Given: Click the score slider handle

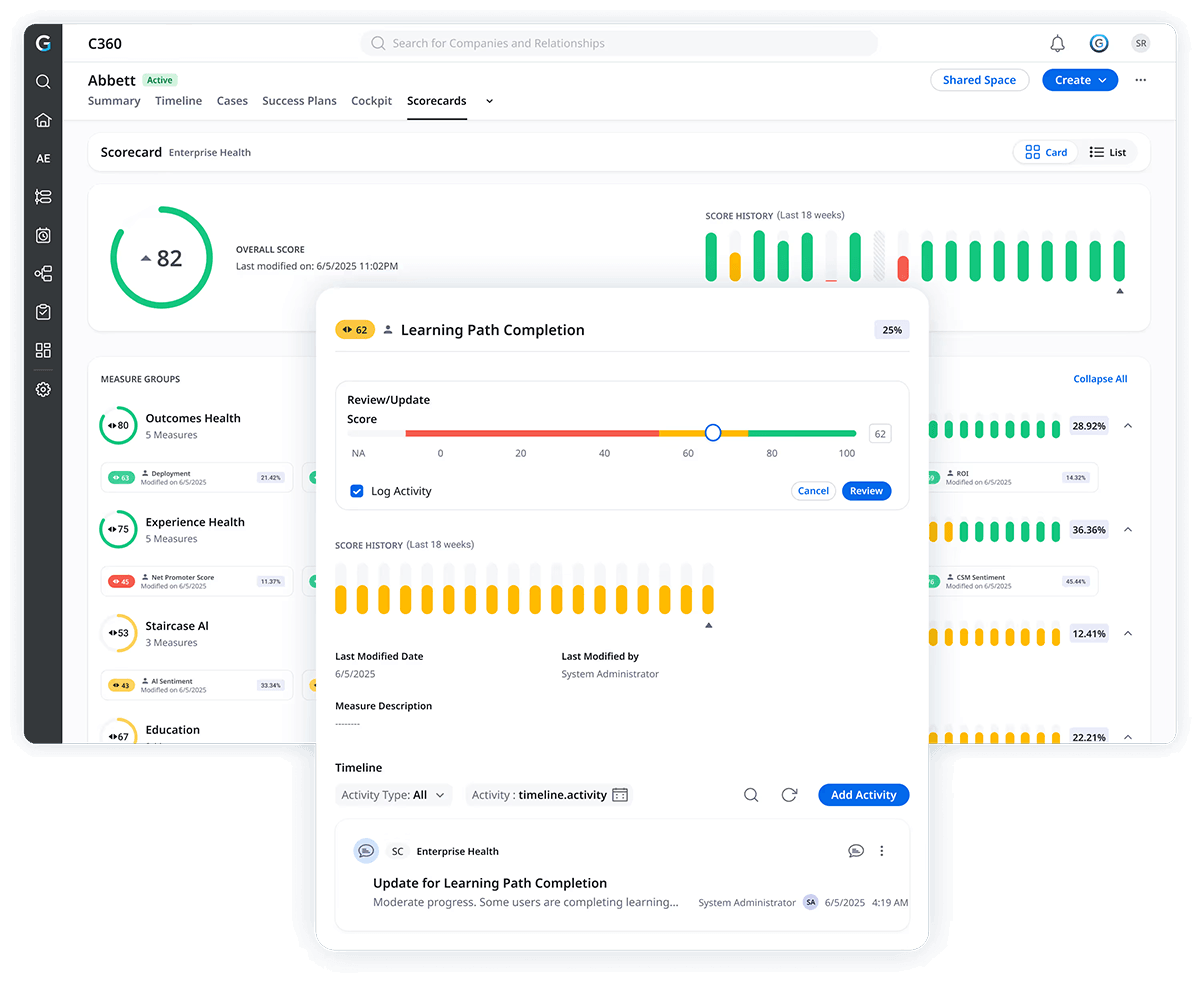Looking at the screenshot, I should (x=712, y=433).
